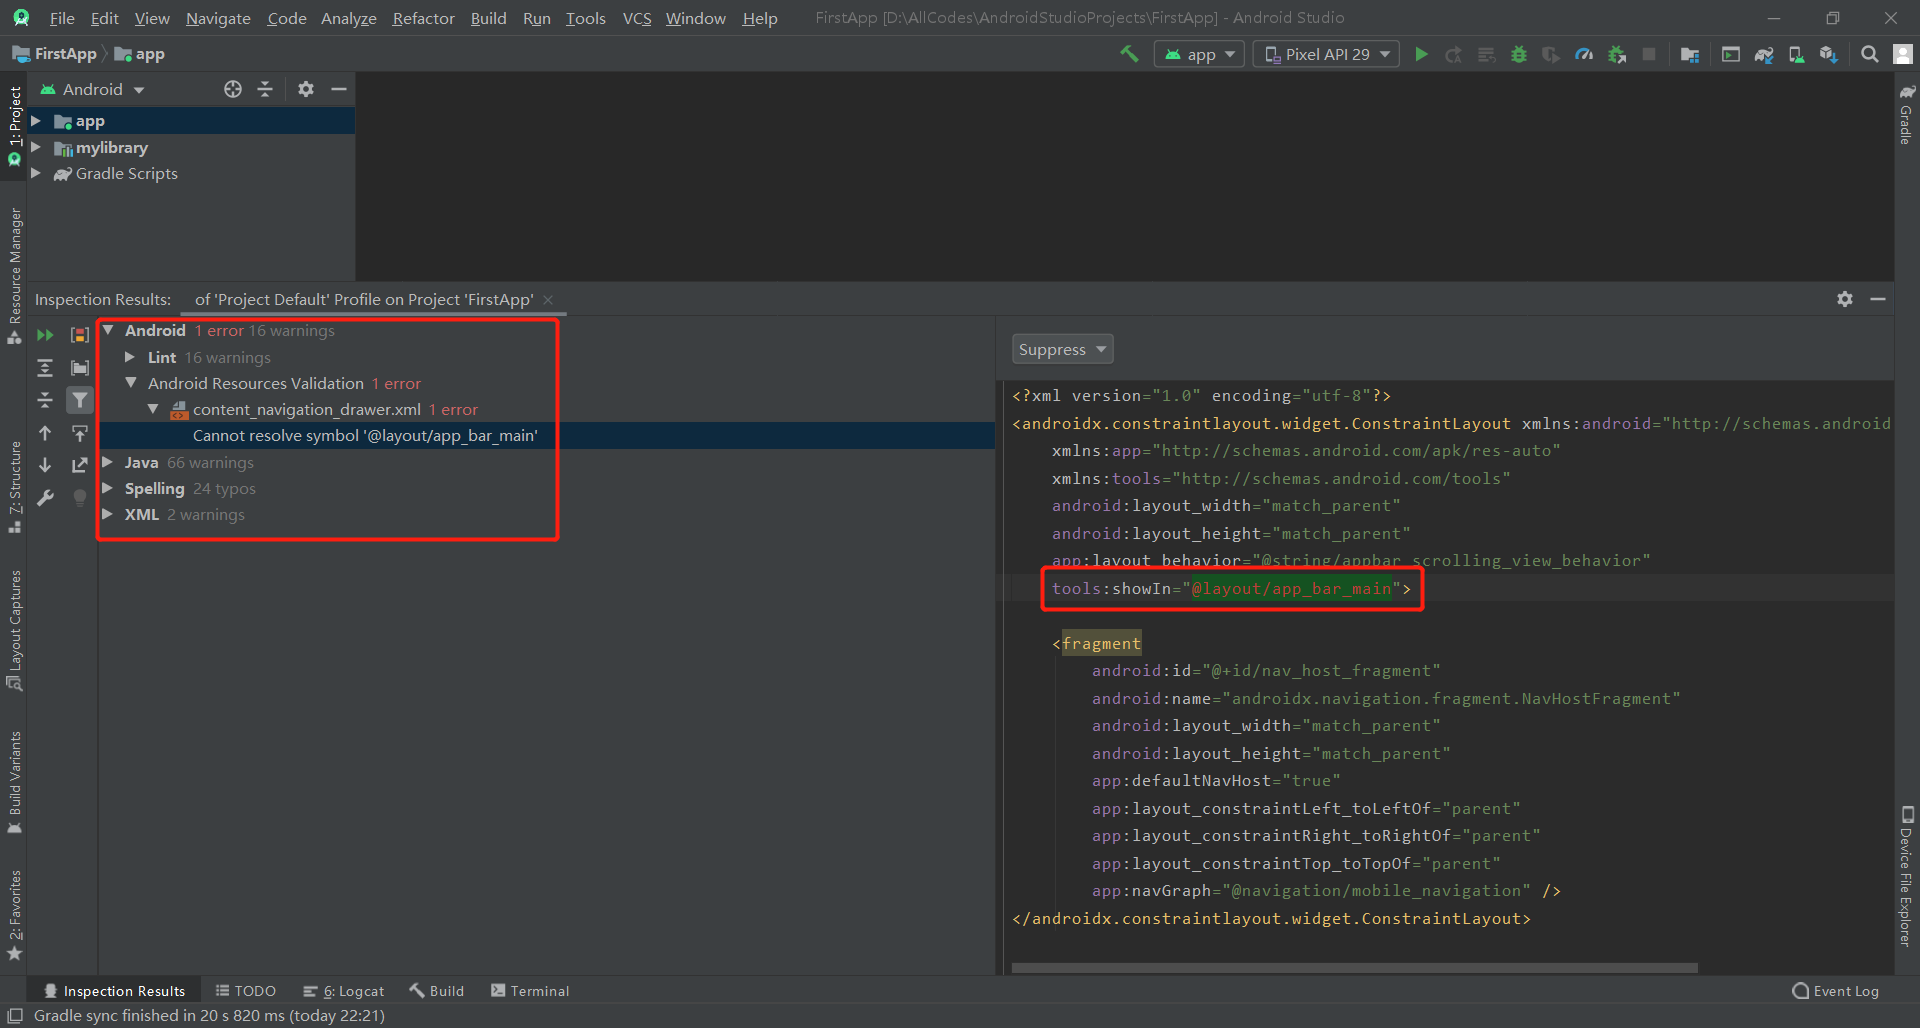Expand all inspection results

pos(45,368)
